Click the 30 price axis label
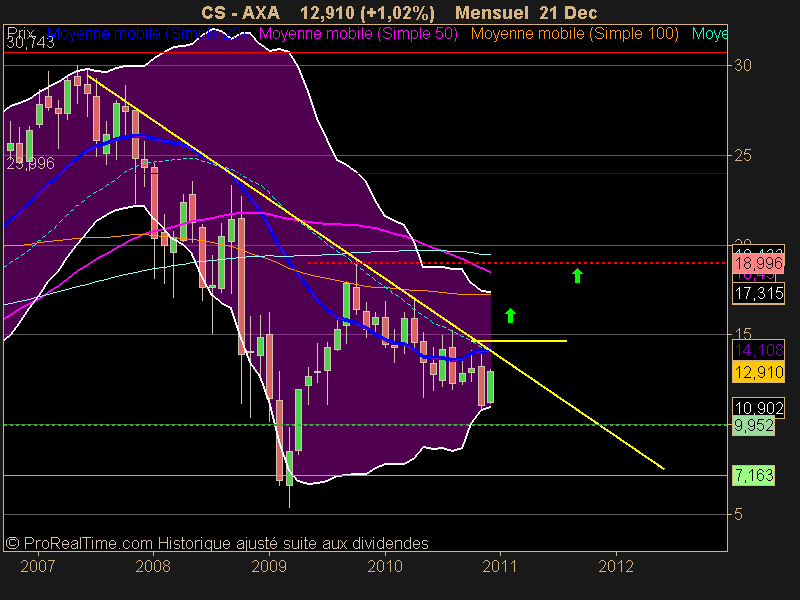Image resolution: width=800 pixels, height=600 pixels. point(743,65)
